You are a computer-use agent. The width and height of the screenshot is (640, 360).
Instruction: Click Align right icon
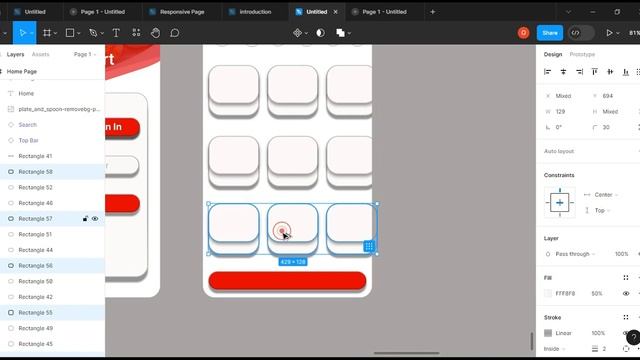click(579, 72)
